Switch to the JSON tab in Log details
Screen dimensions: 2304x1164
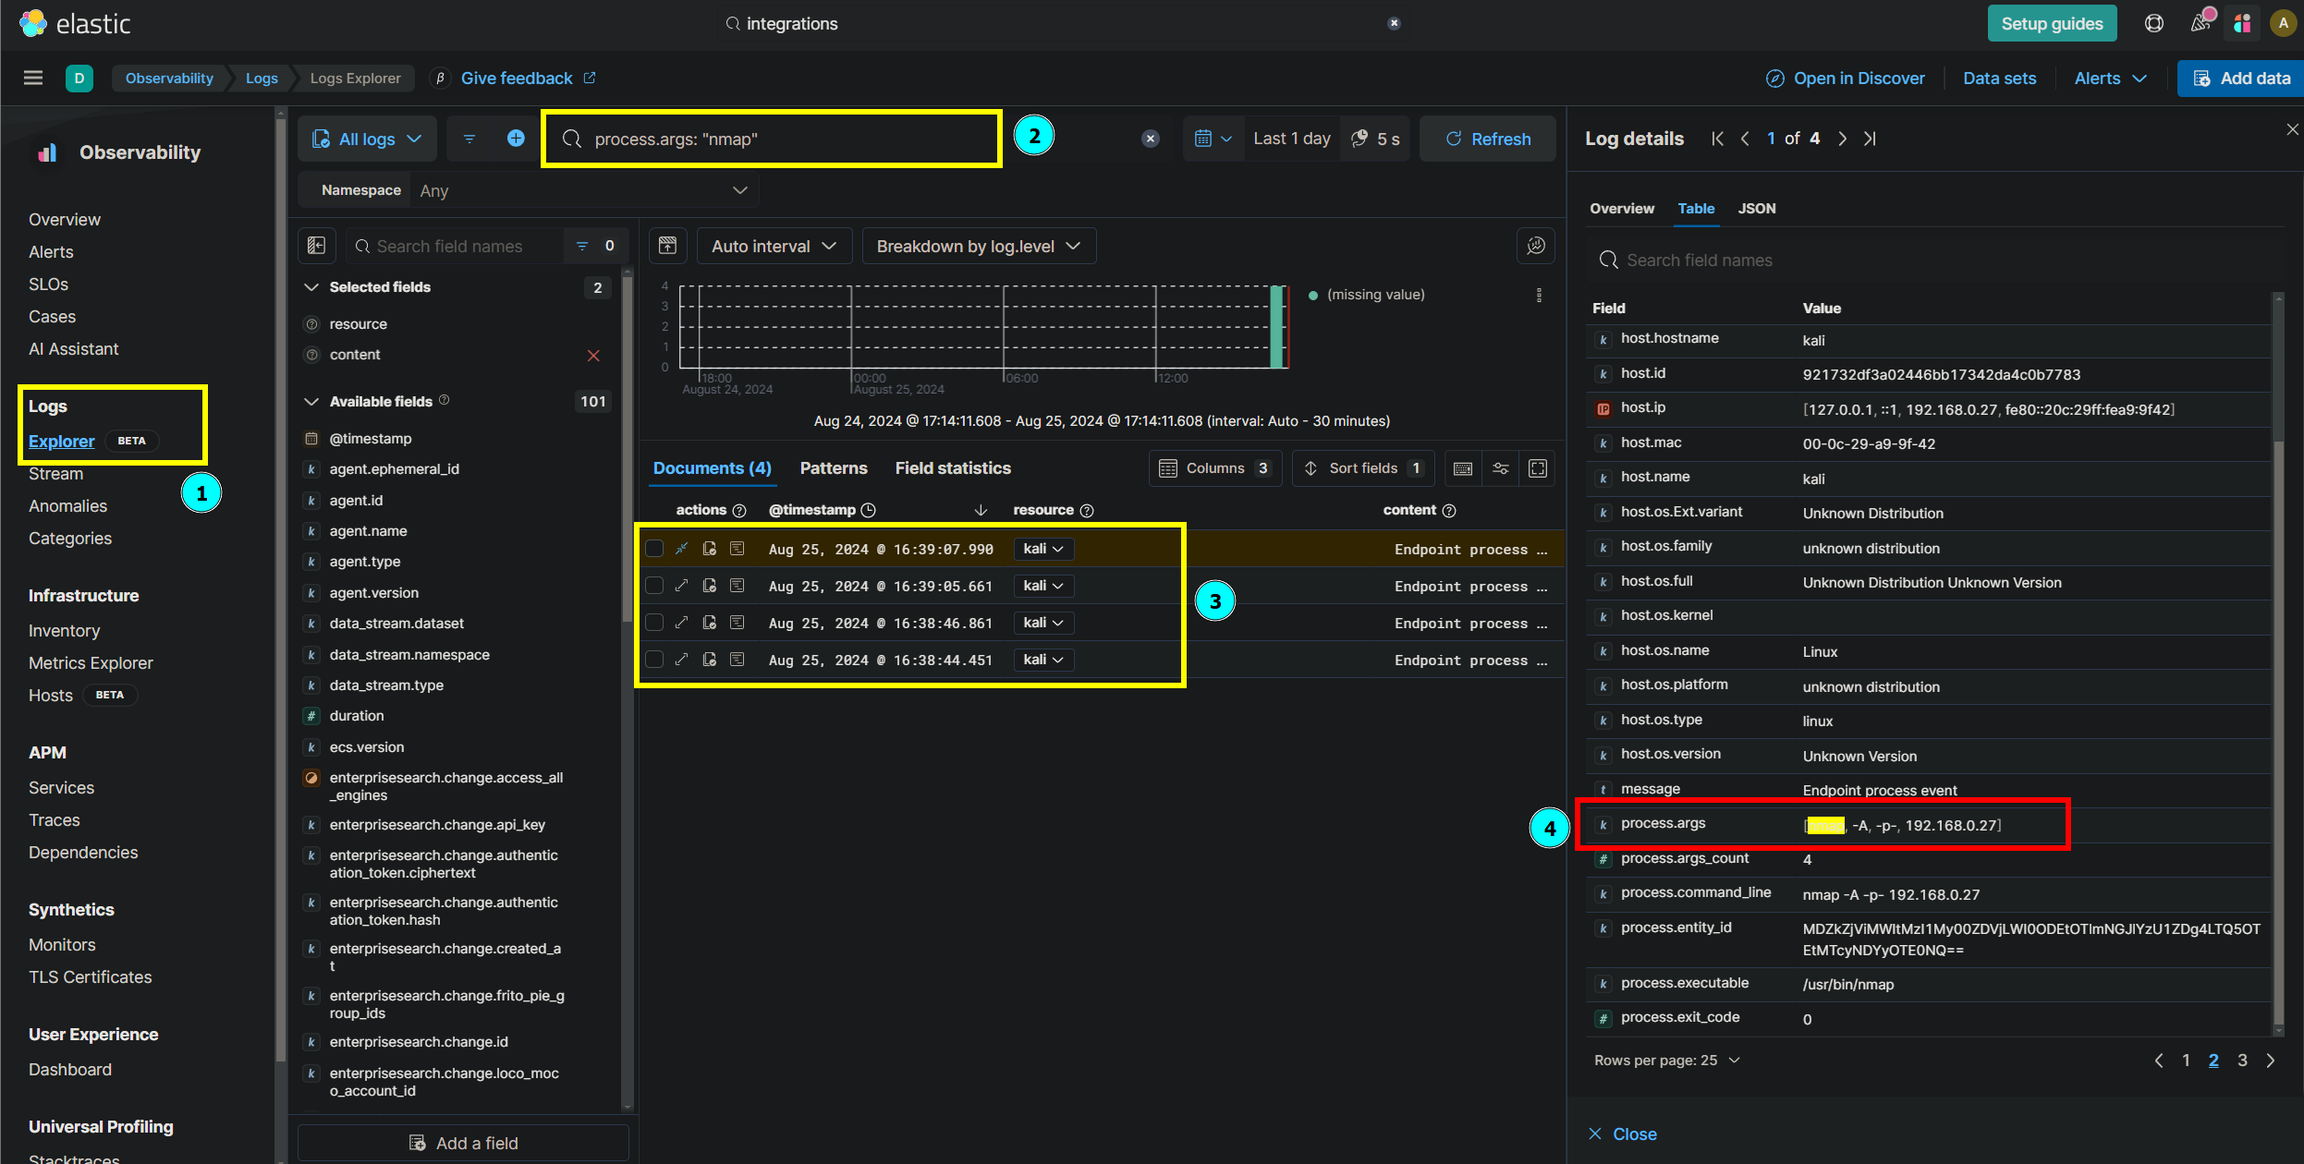(1757, 208)
